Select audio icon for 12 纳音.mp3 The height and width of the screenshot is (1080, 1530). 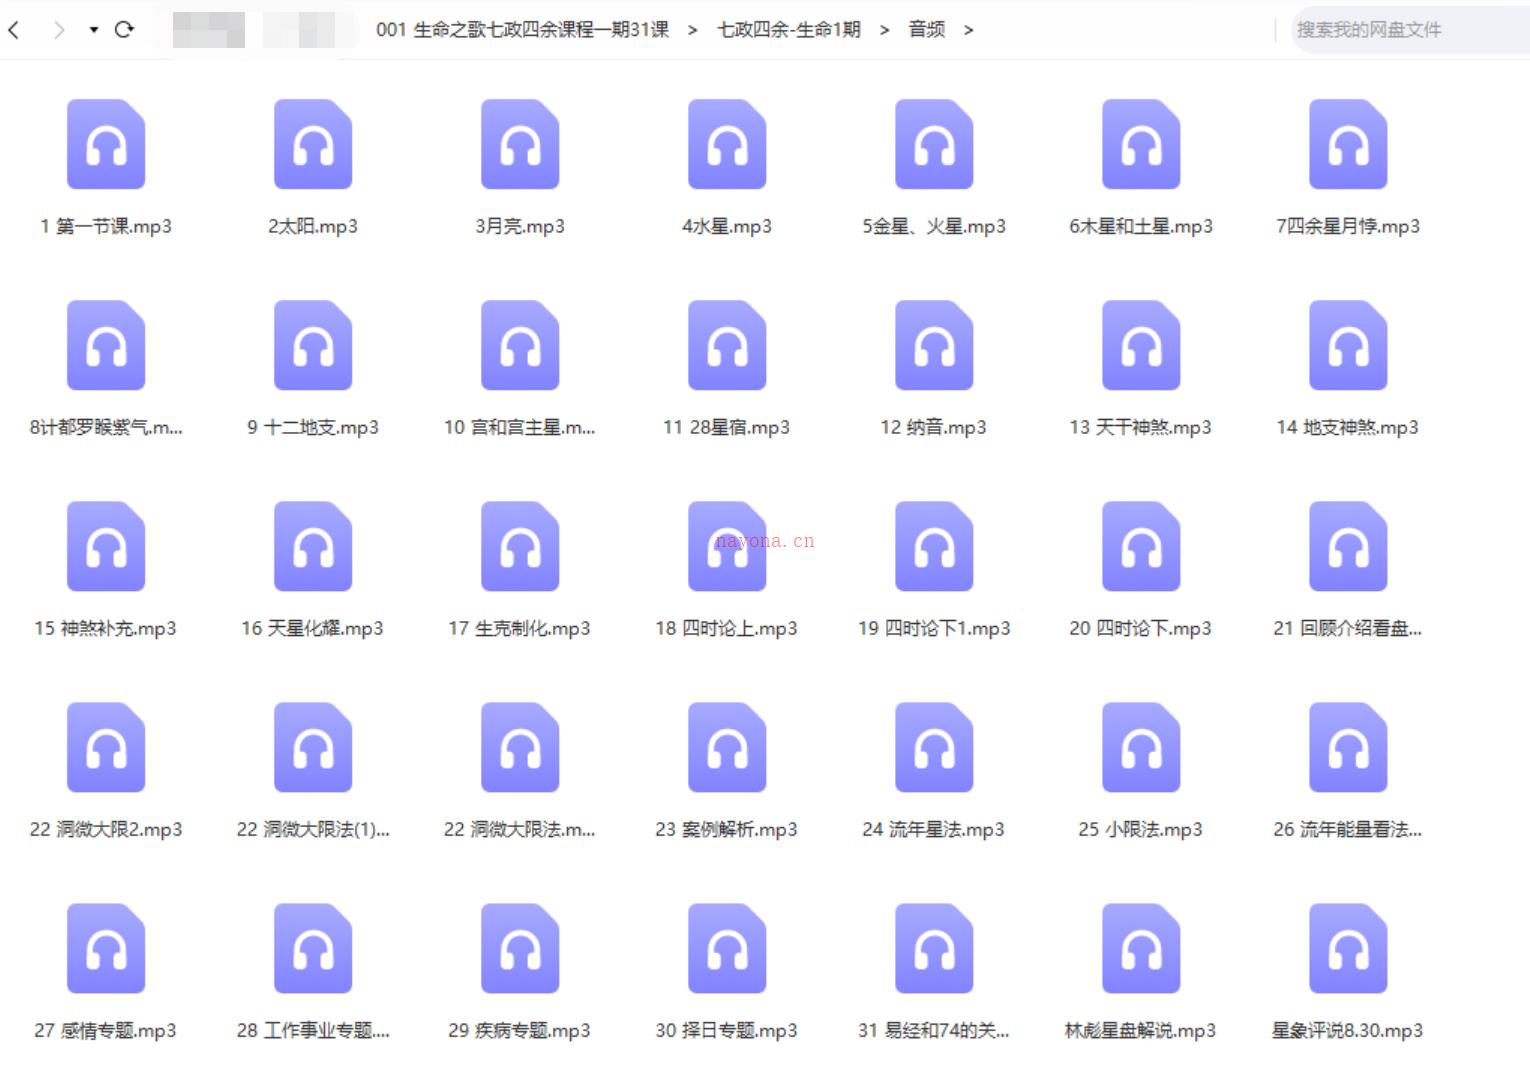pyautogui.click(x=934, y=345)
